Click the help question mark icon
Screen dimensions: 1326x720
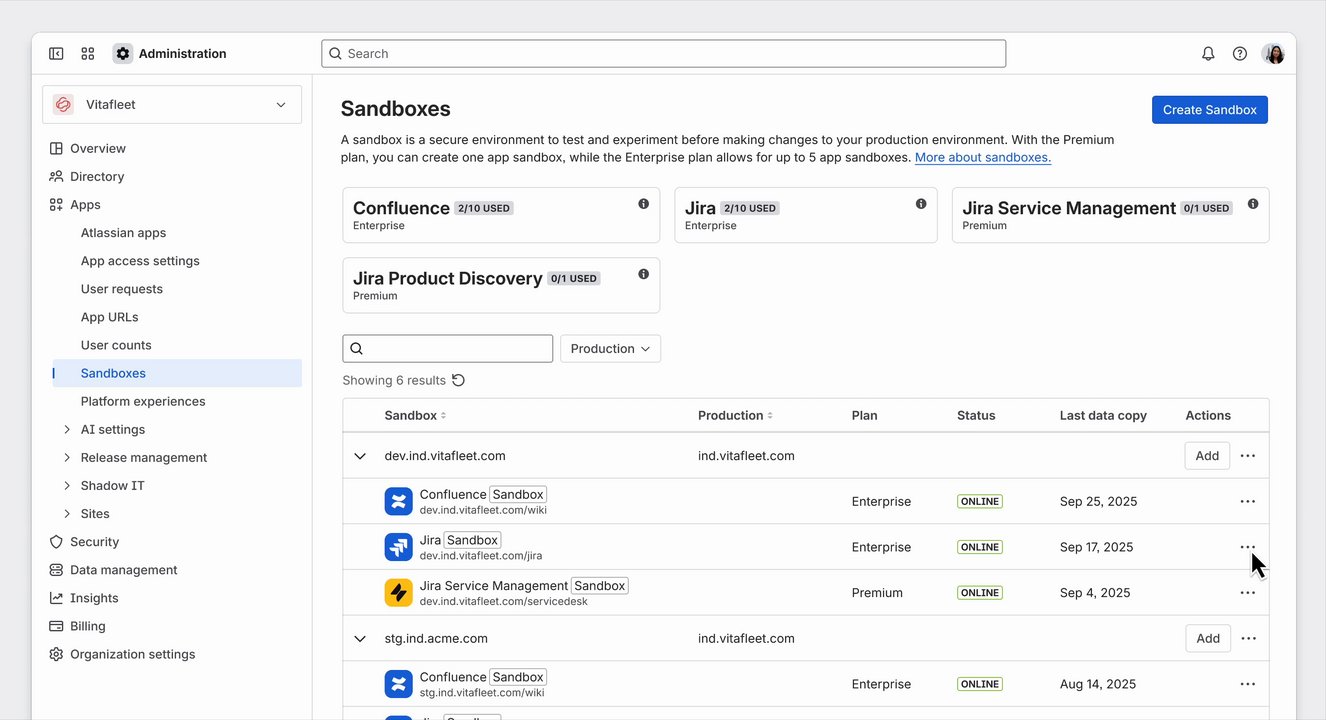(x=1240, y=54)
